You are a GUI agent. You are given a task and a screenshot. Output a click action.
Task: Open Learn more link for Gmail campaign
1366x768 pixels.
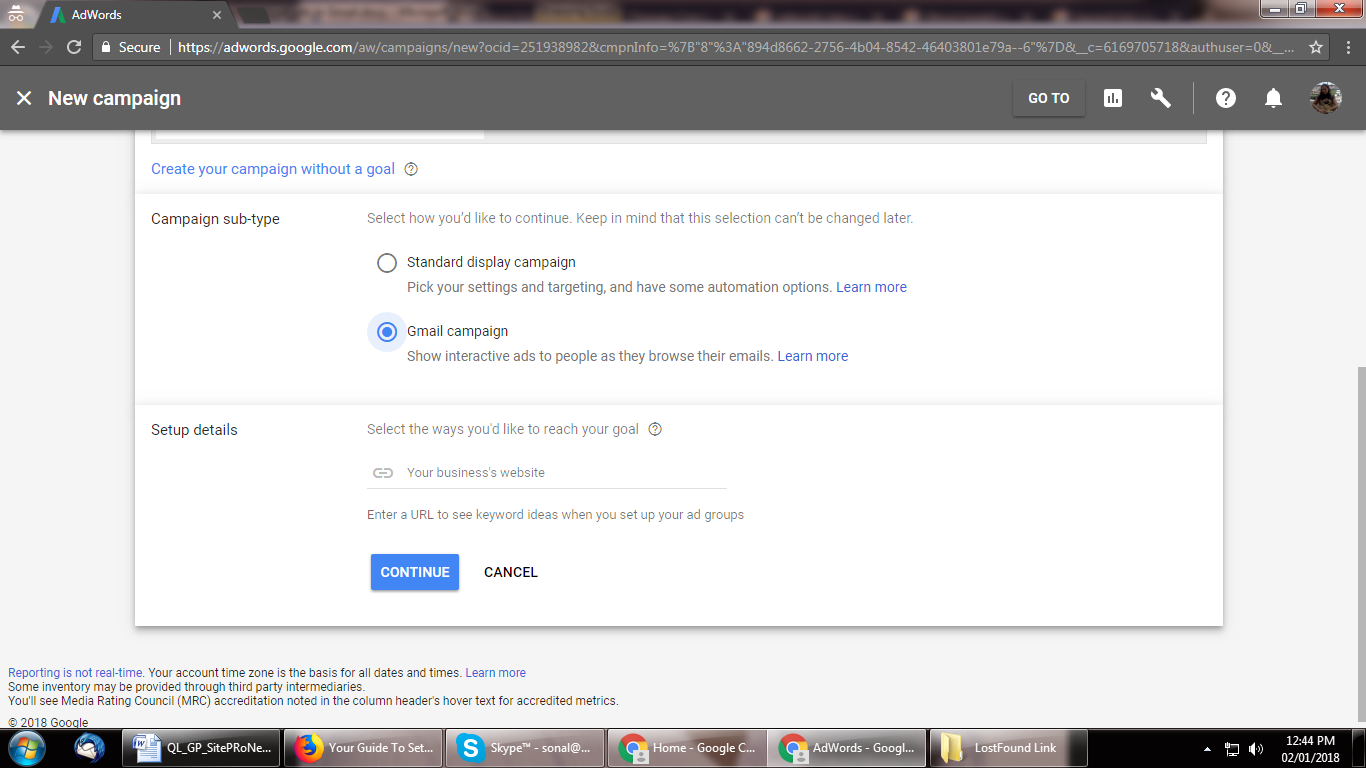click(x=813, y=356)
